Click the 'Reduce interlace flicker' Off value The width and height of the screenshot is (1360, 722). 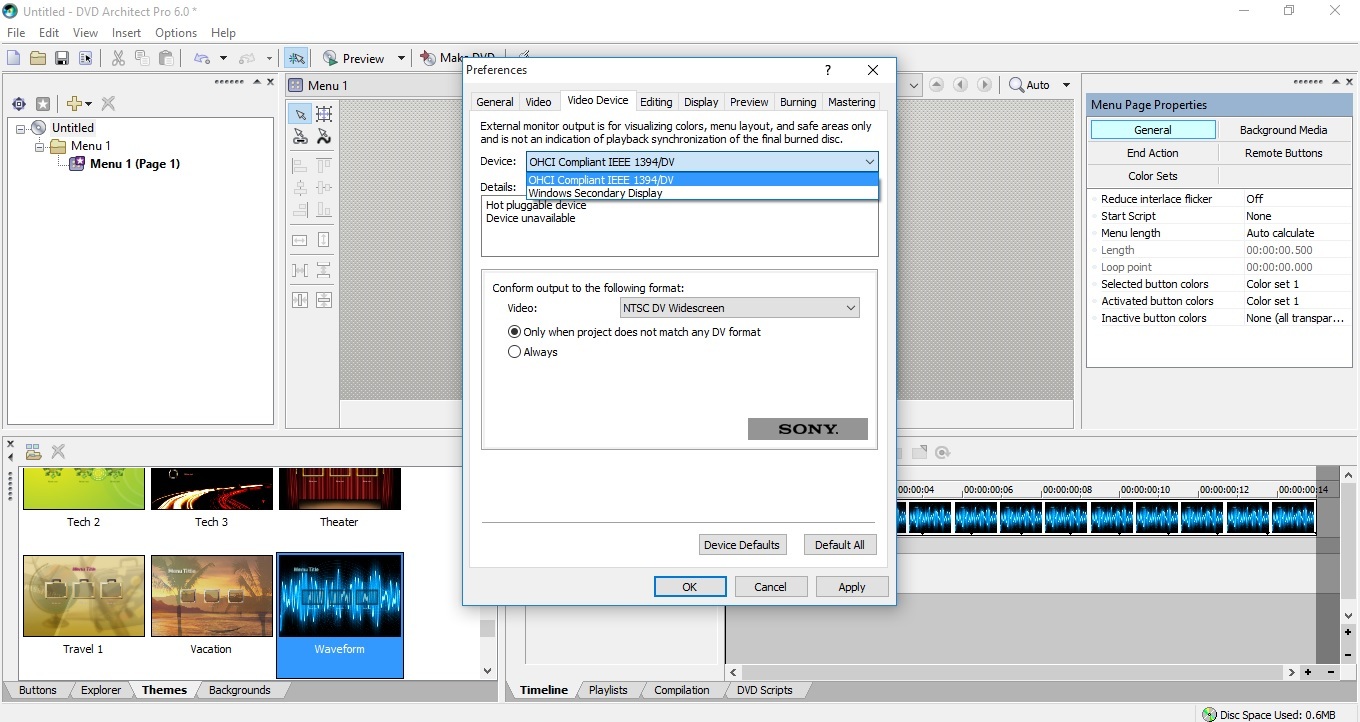[x=1295, y=199]
